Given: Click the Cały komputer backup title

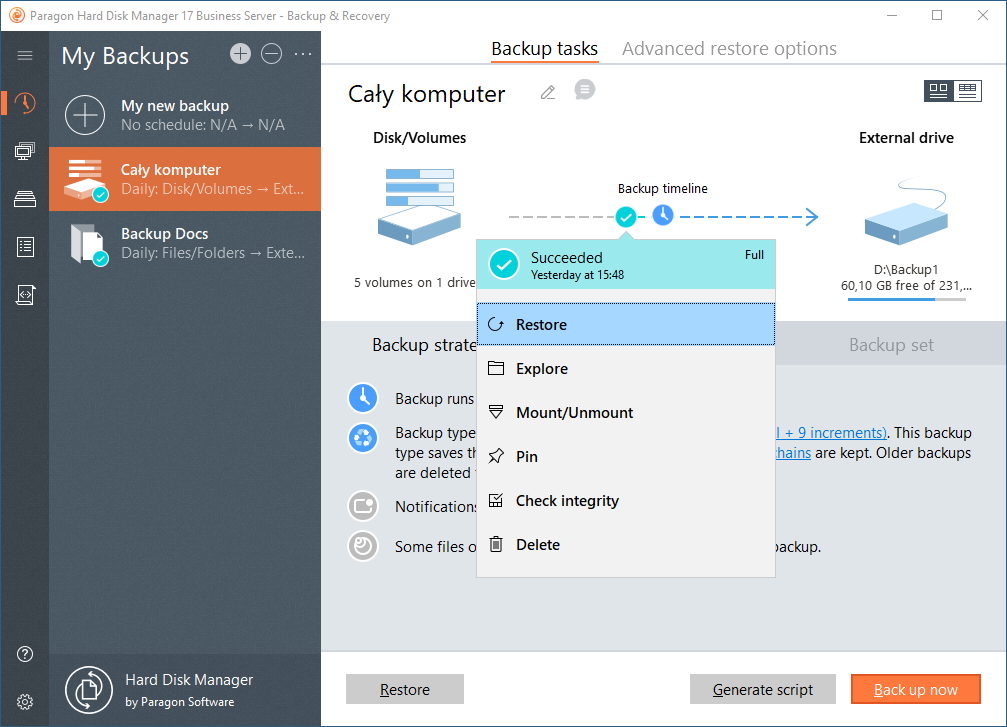Looking at the screenshot, I should [x=426, y=94].
